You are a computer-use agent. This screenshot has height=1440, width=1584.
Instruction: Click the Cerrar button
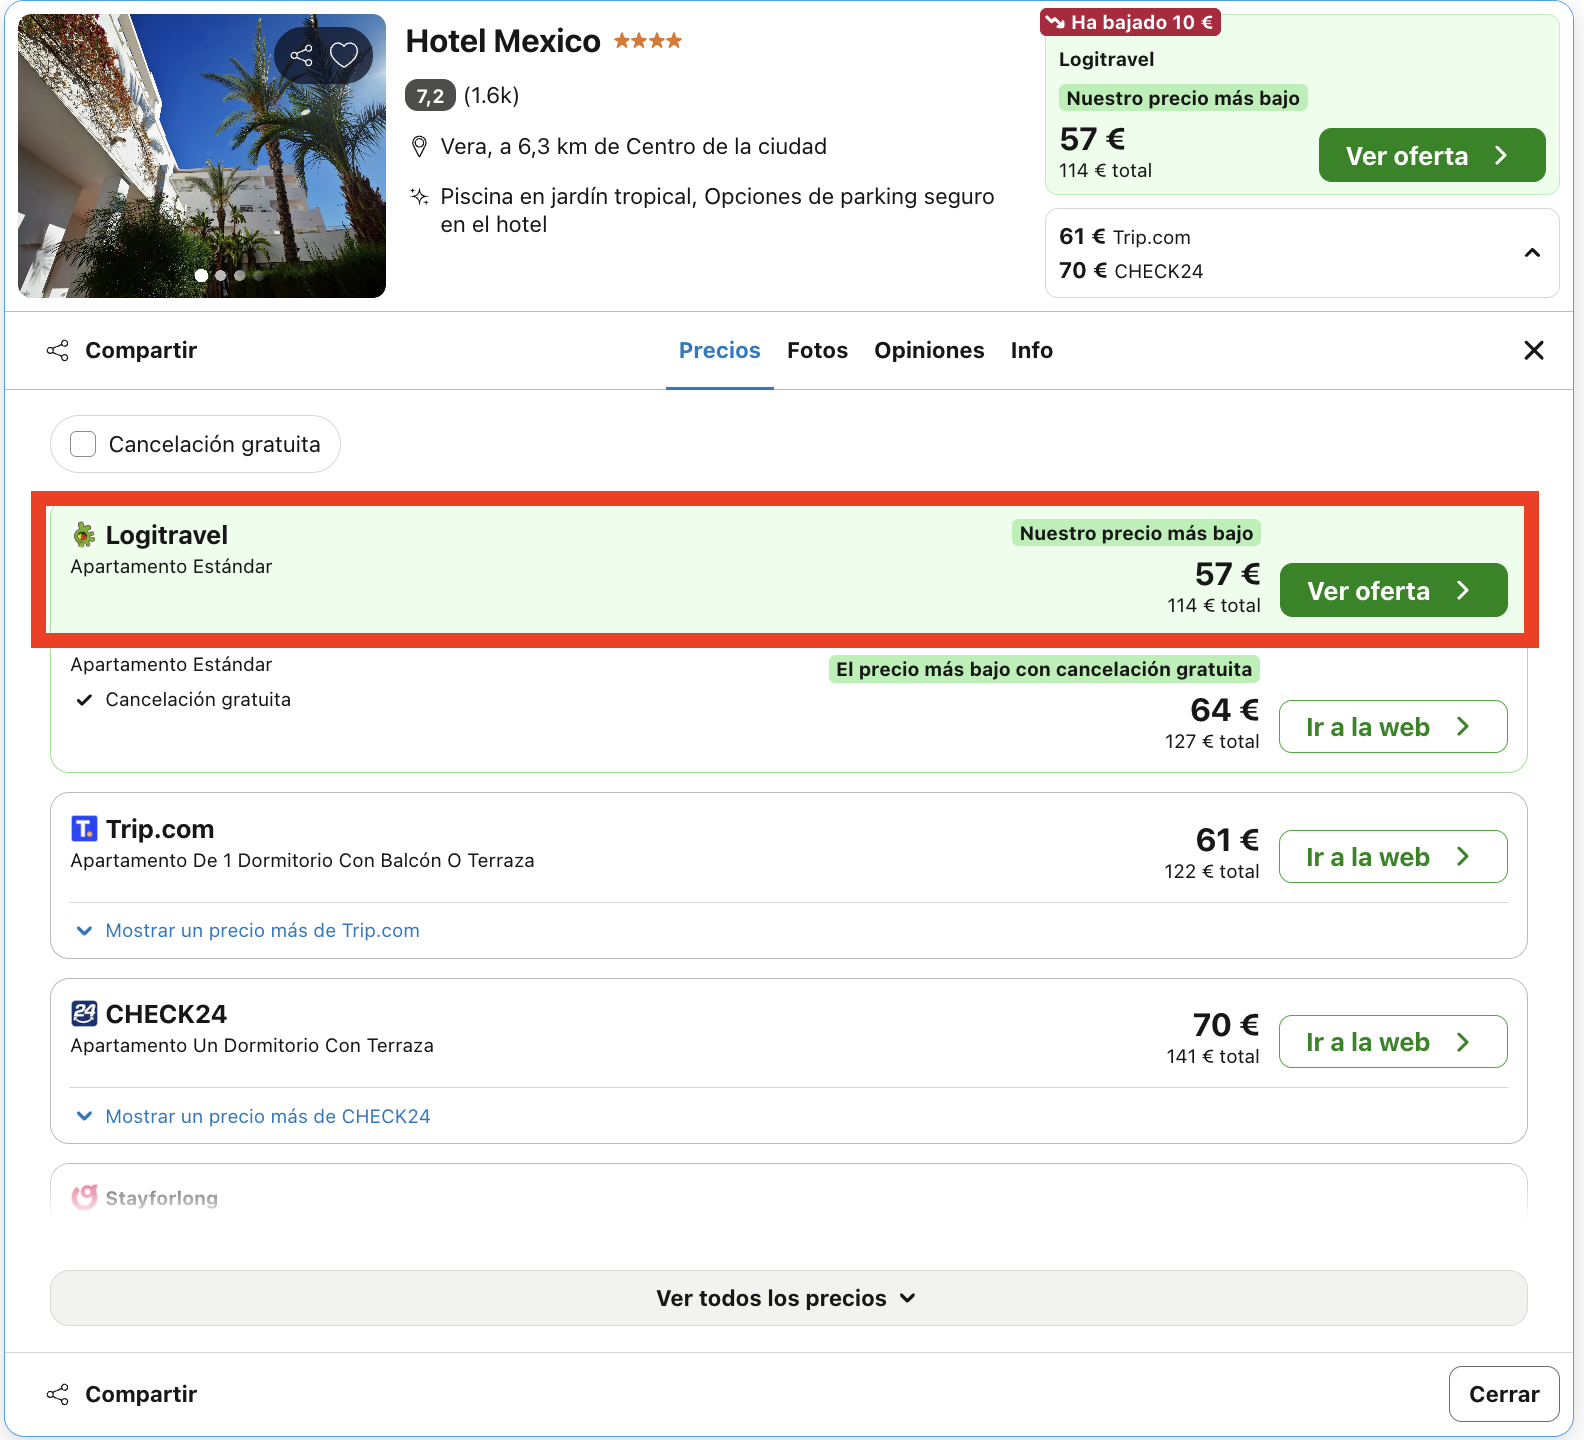pos(1504,1394)
